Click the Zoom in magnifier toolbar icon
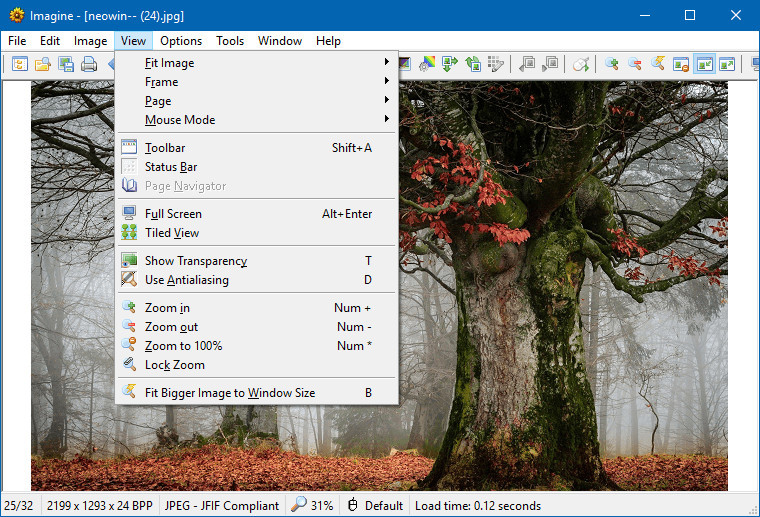The width and height of the screenshot is (760, 517). click(612, 64)
